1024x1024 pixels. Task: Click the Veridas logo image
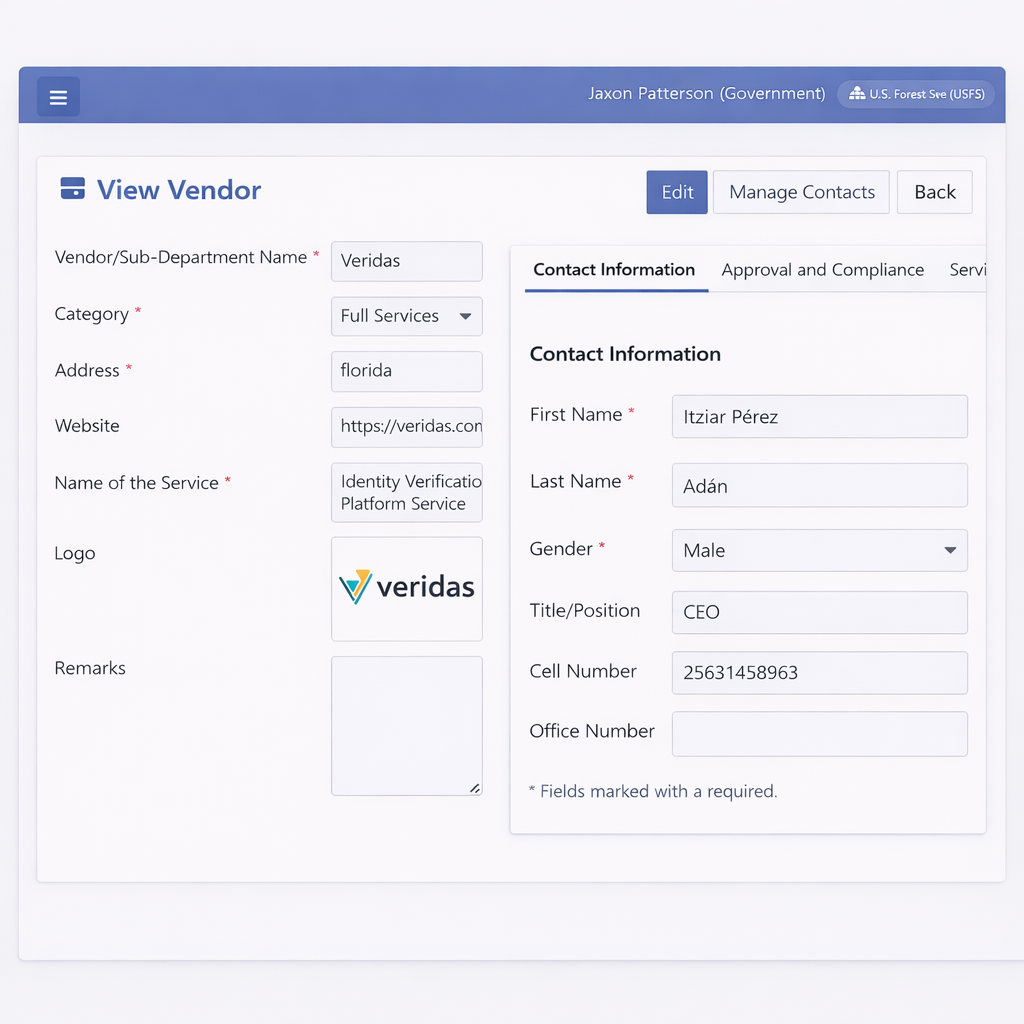click(x=407, y=587)
